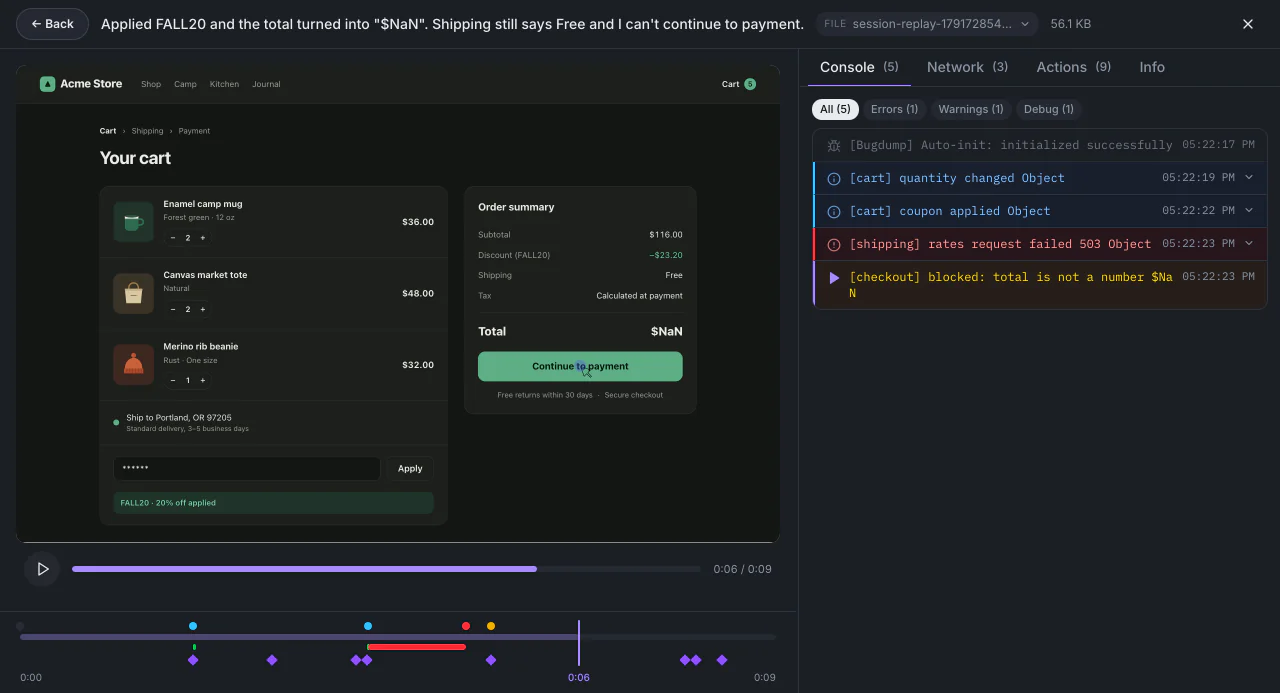
Task: Expand the quantity changed log entry
Action: click(1249, 178)
